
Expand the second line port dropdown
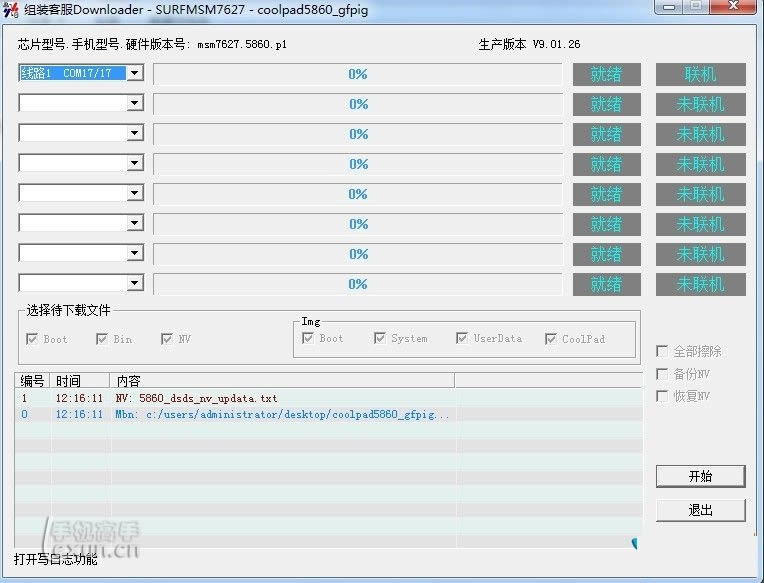pos(135,103)
